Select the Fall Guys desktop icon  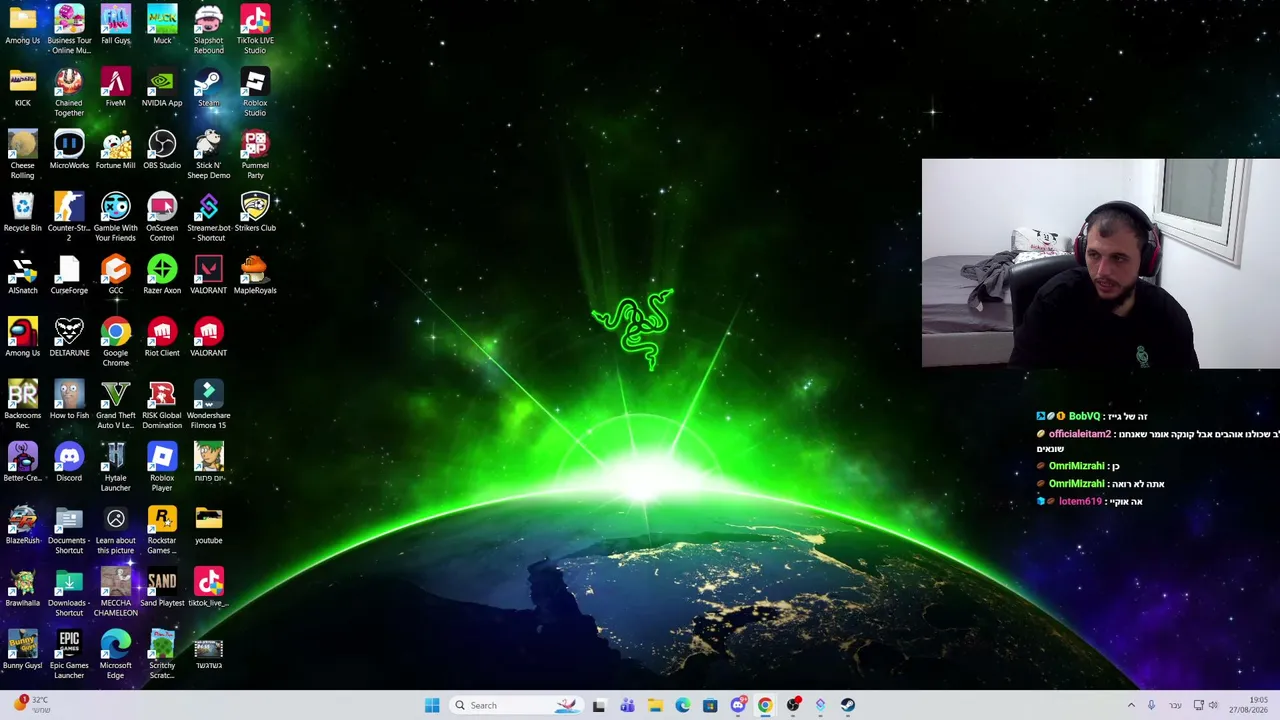click(x=115, y=26)
